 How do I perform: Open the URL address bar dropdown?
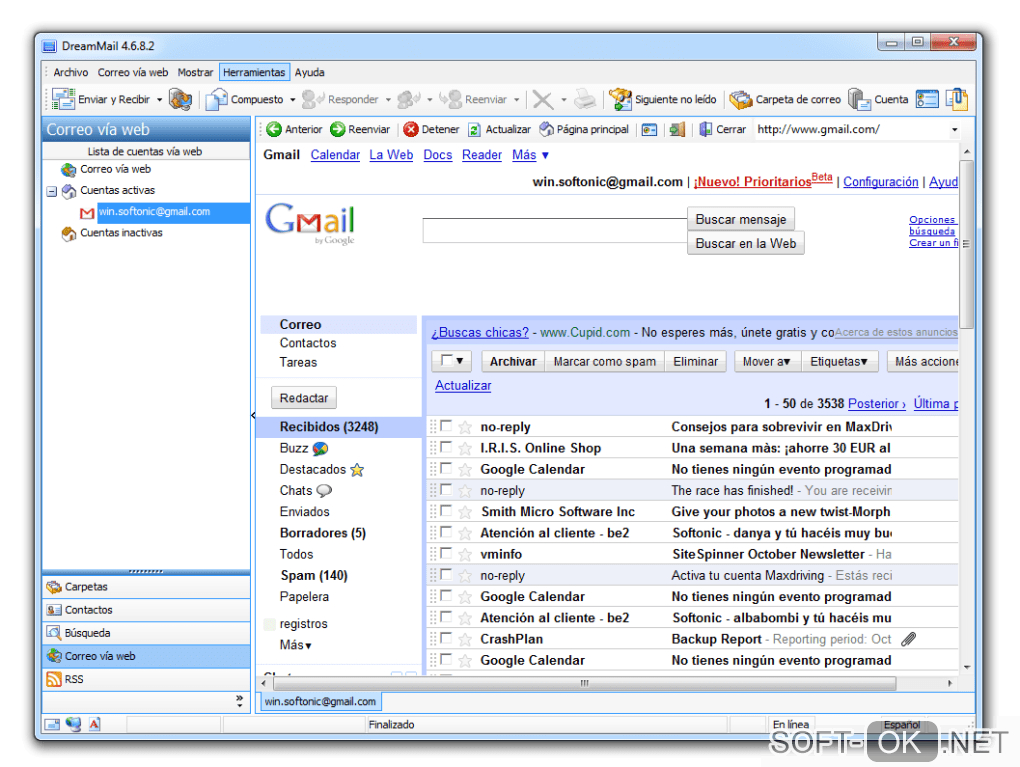954,129
